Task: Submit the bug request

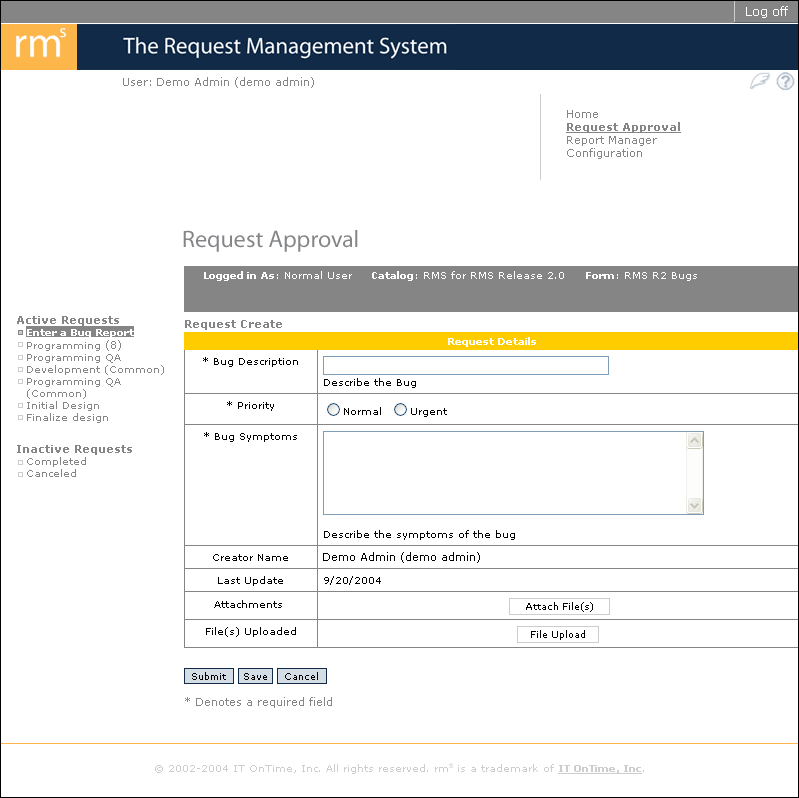Action: [209, 676]
